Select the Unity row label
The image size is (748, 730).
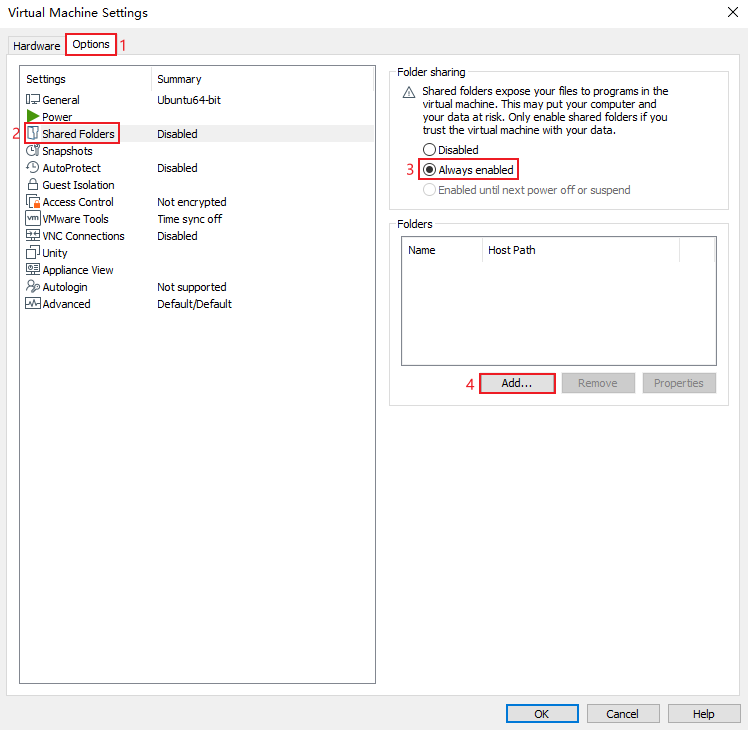pos(55,253)
